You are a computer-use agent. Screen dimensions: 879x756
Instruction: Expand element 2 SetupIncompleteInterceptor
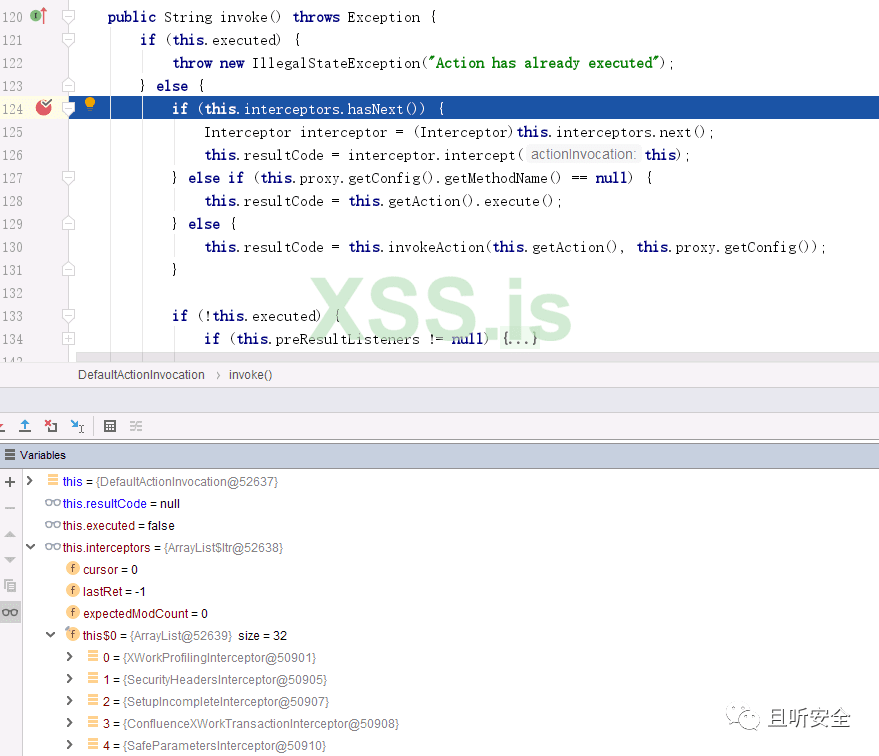point(70,701)
